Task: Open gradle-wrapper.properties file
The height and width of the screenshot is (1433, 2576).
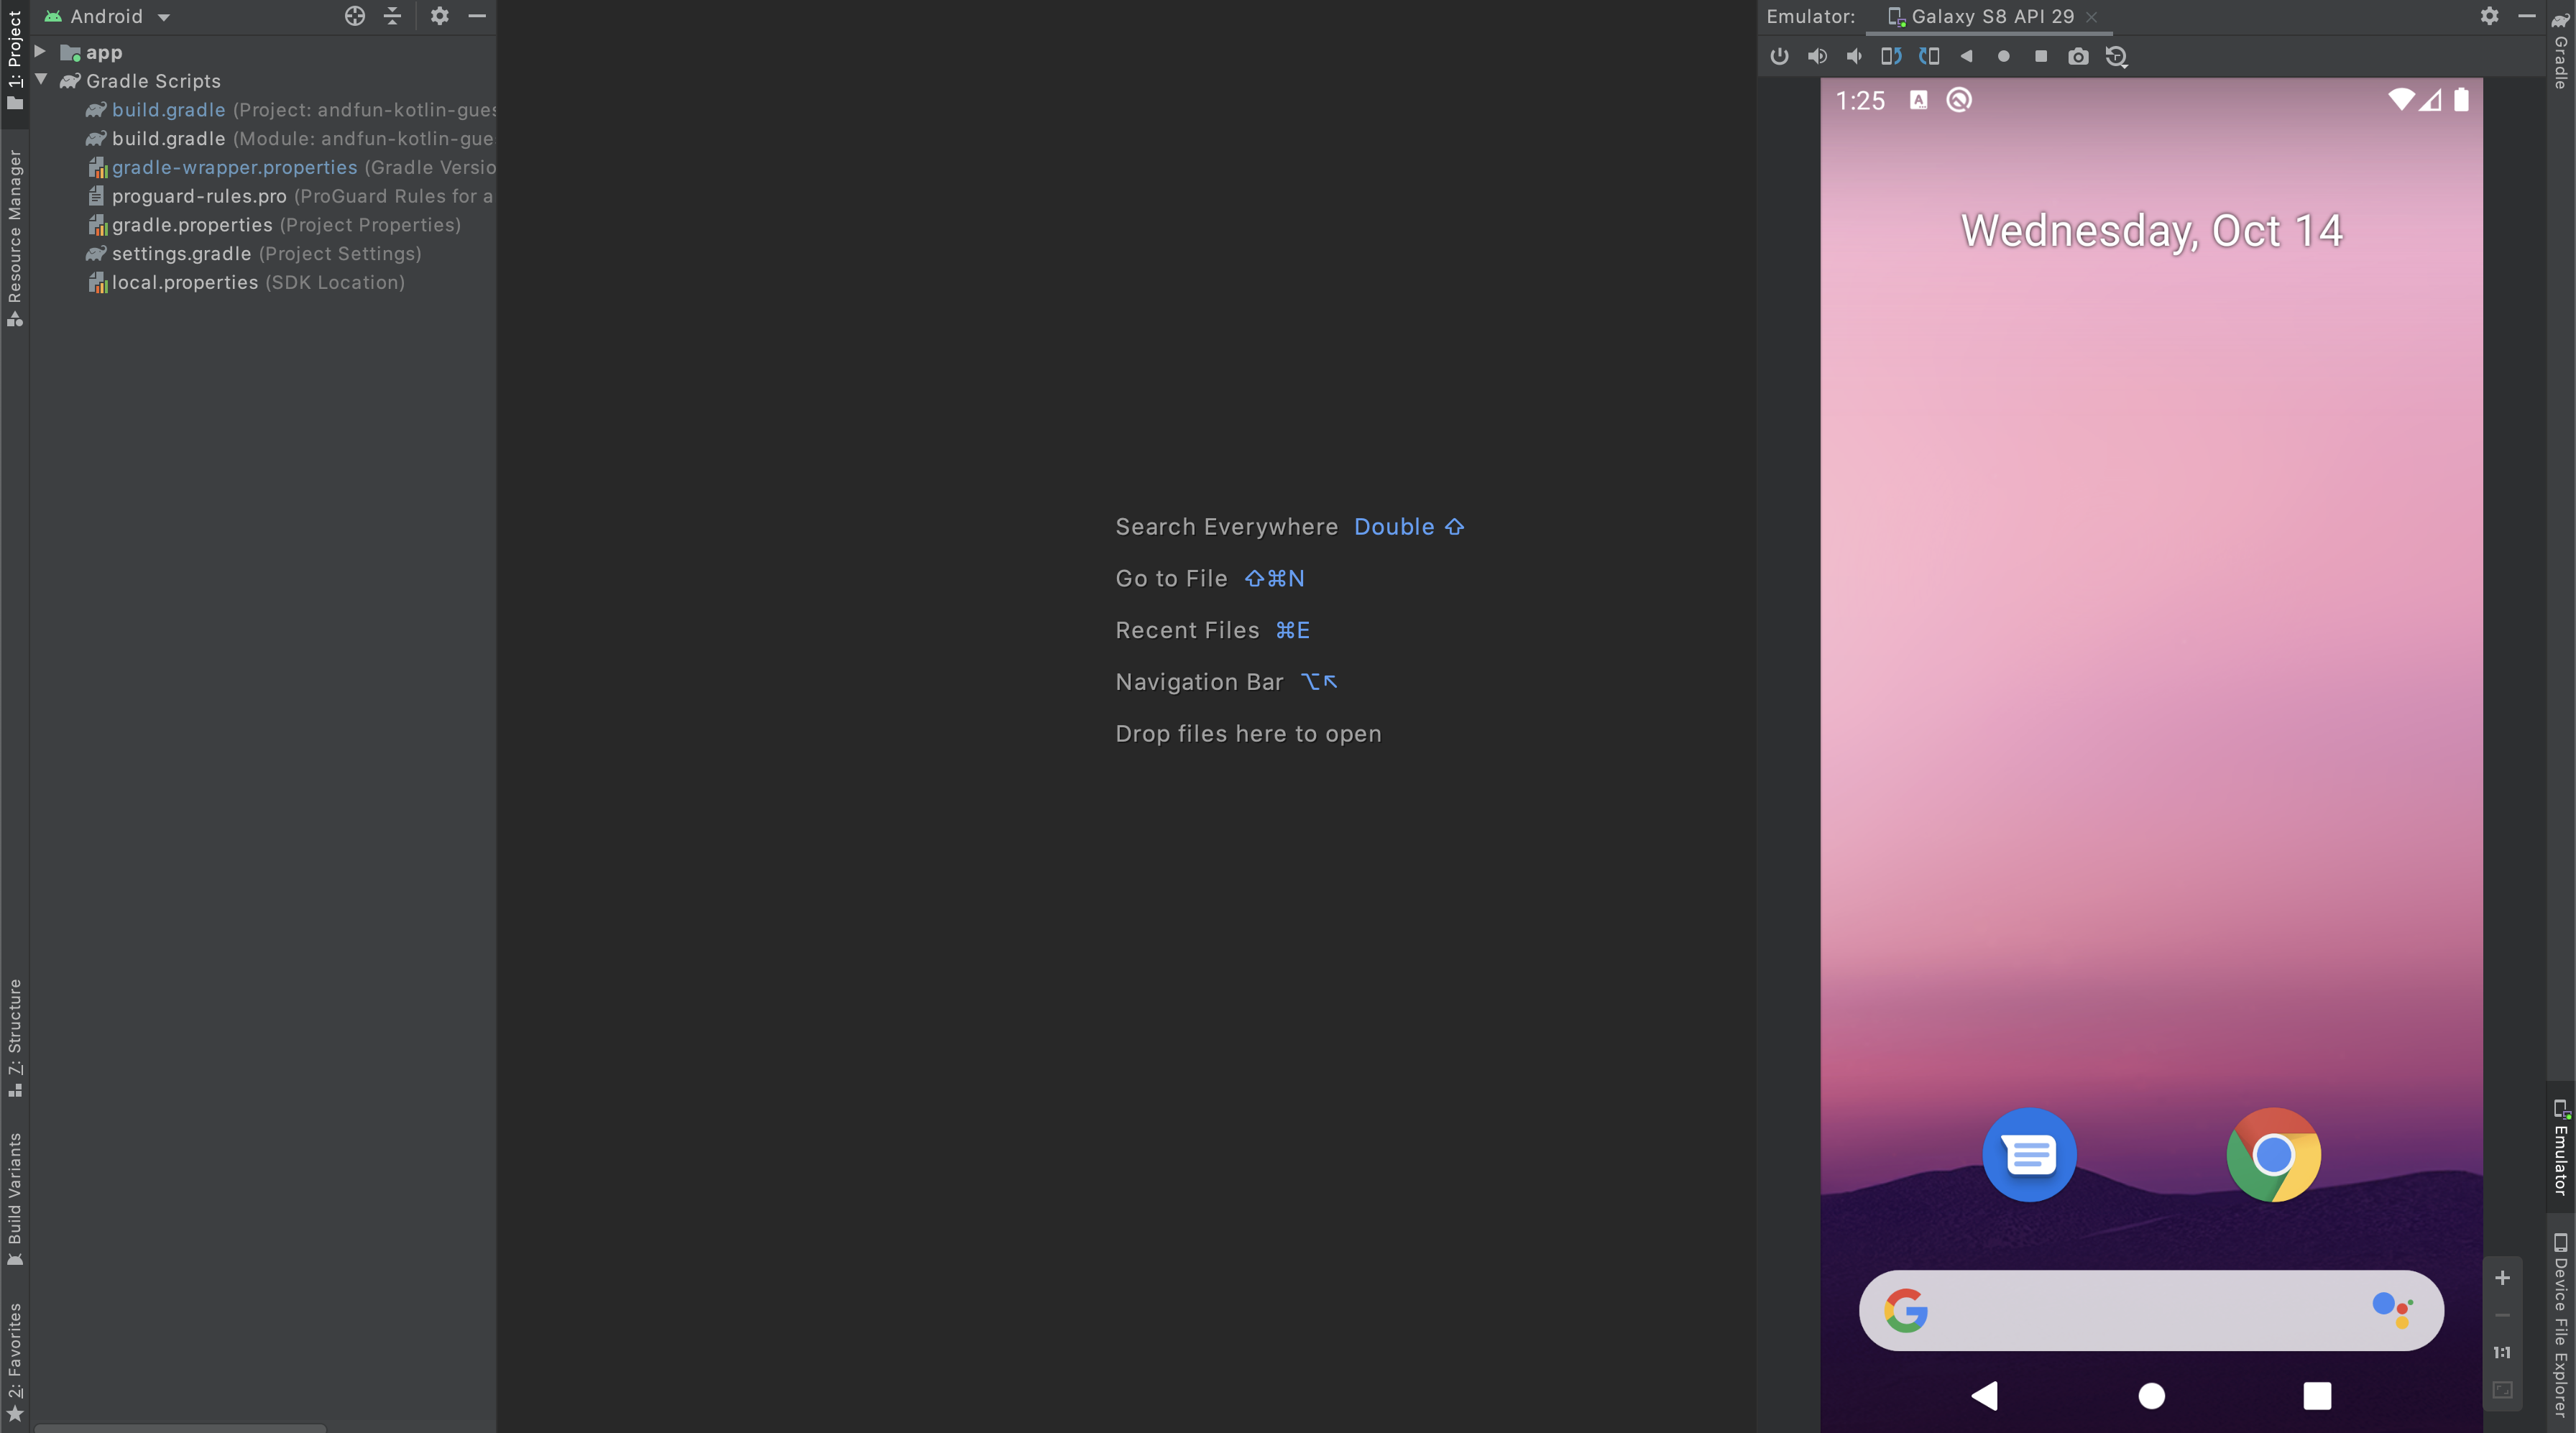Action: tap(290, 168)
